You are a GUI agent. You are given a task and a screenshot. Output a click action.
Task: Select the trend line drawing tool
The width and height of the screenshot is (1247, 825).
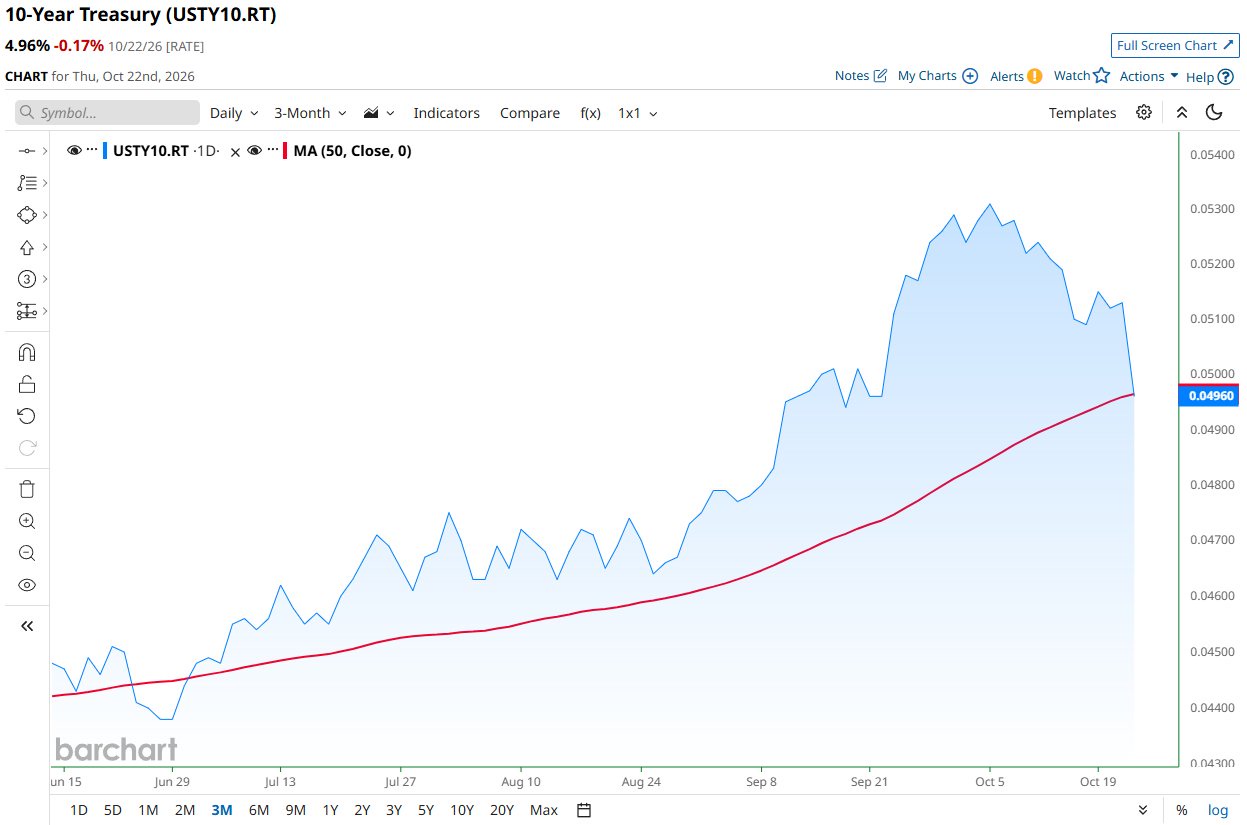click(x=27, y=151)
